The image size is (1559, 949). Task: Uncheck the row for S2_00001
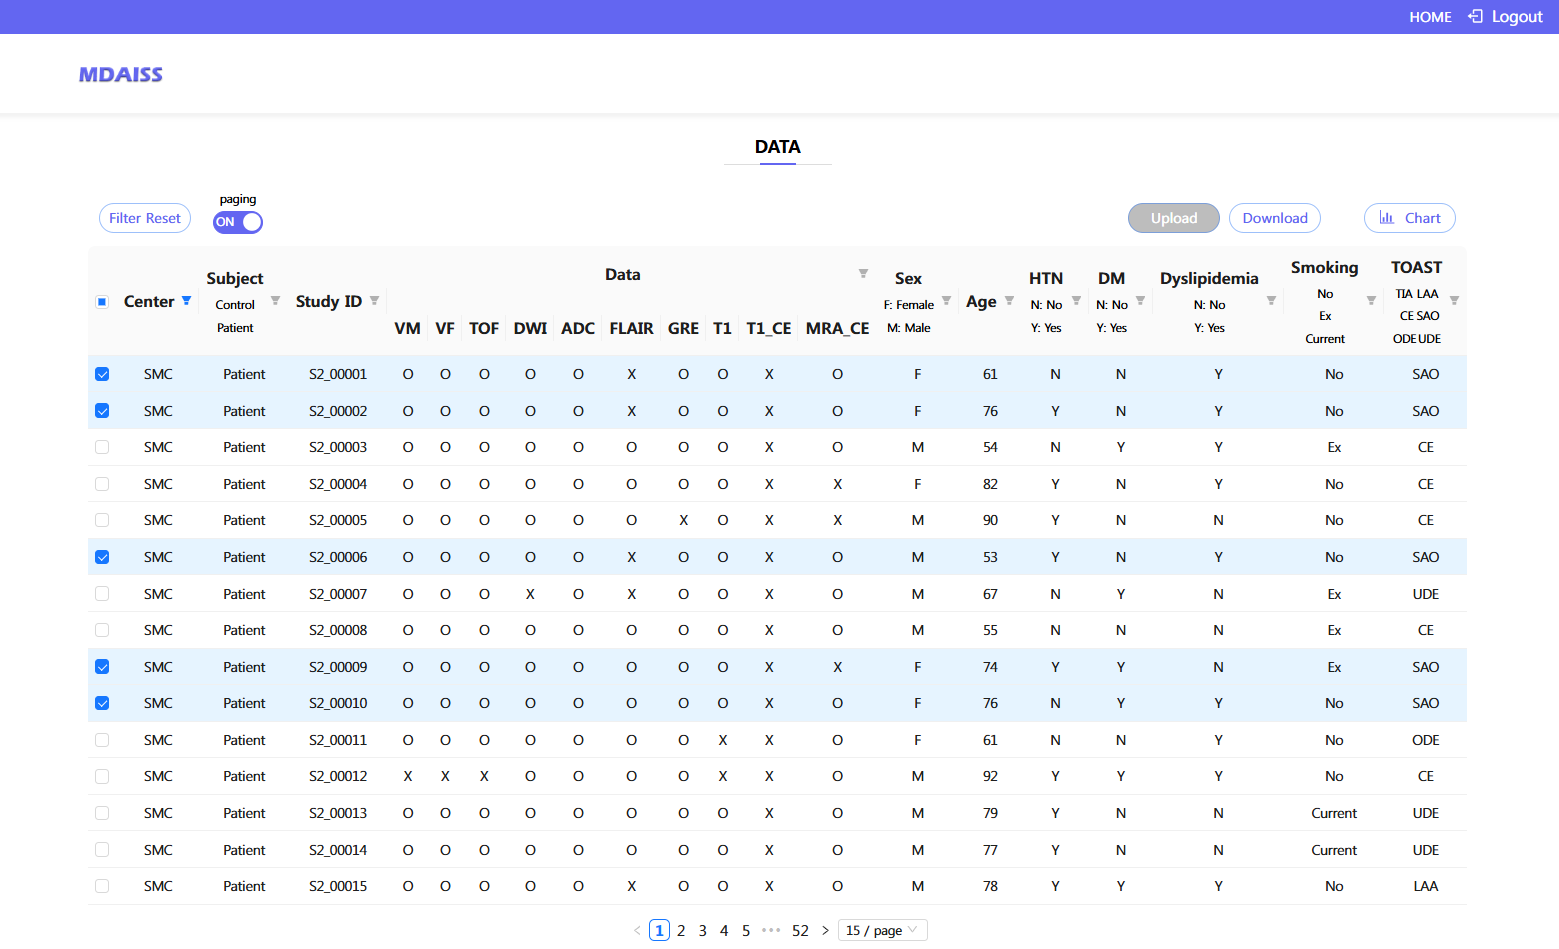(102, 374)
